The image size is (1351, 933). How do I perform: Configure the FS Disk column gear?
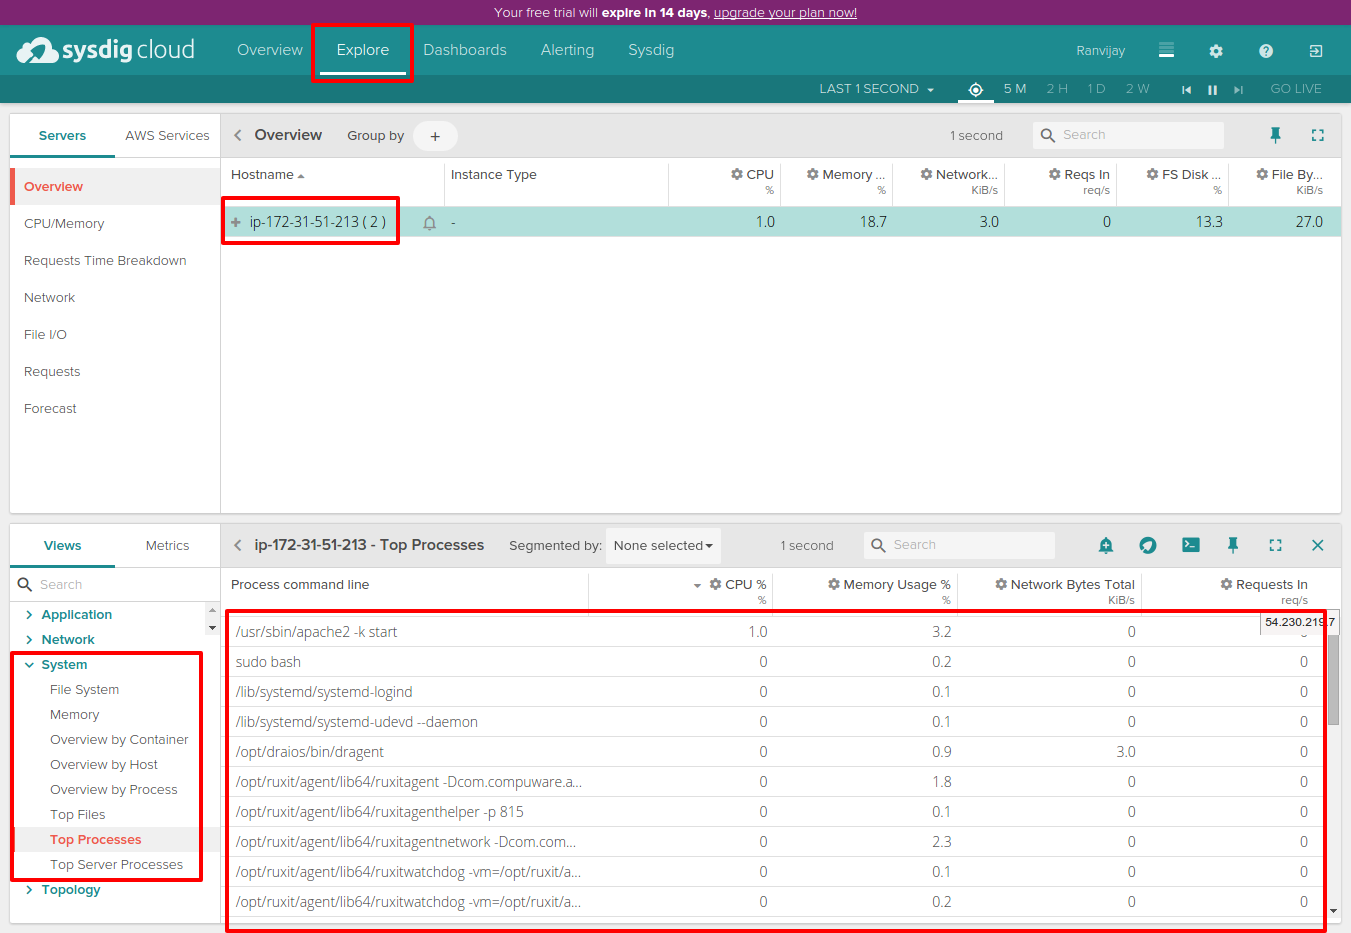click(1153, 174)
